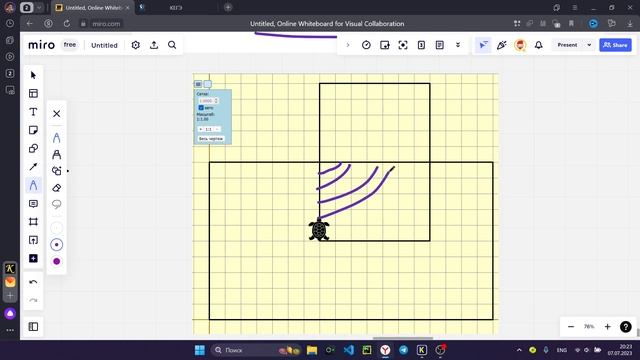The height and width of the screenshot is (360, 640).
Task: Pick the solid purple pen color
Action: pos(57,261)
